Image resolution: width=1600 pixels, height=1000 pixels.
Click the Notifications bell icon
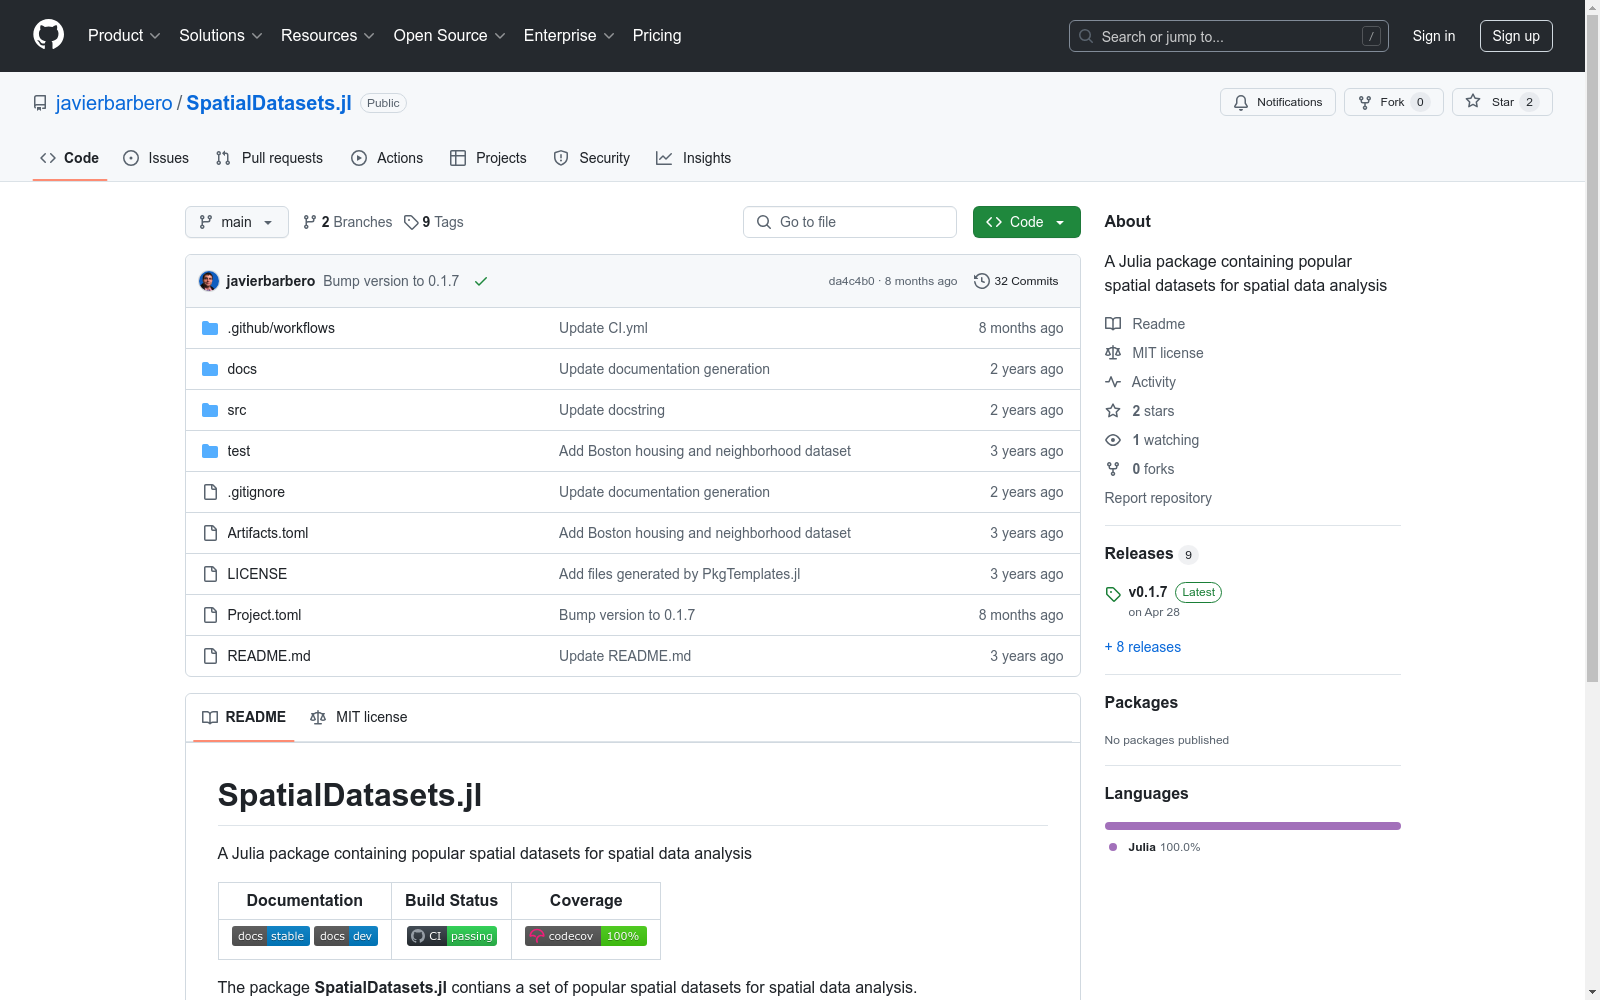click(1241, 102)
